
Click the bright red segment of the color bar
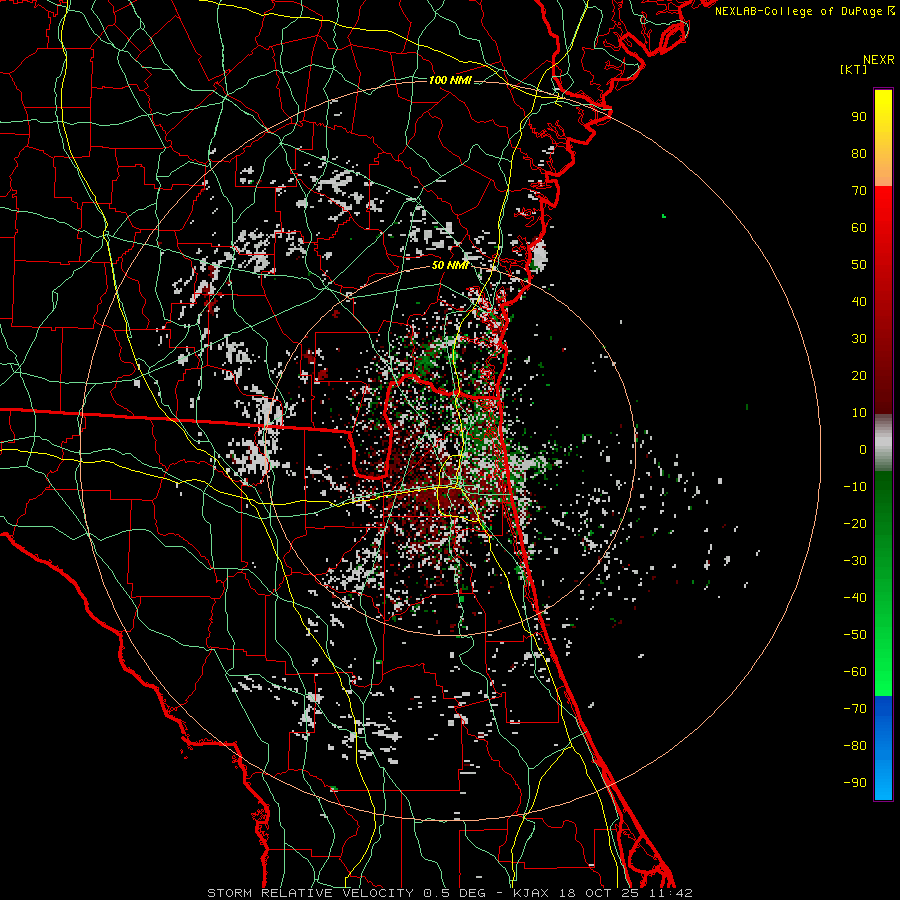click(883, 218)
